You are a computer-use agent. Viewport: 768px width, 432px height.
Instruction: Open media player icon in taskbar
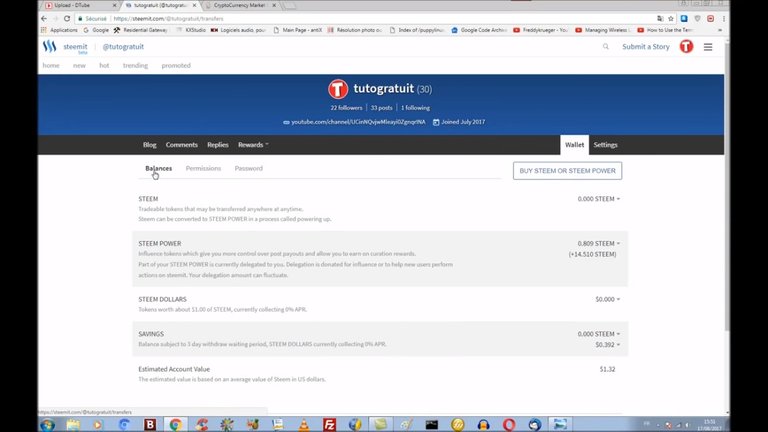tap(98, 425)
